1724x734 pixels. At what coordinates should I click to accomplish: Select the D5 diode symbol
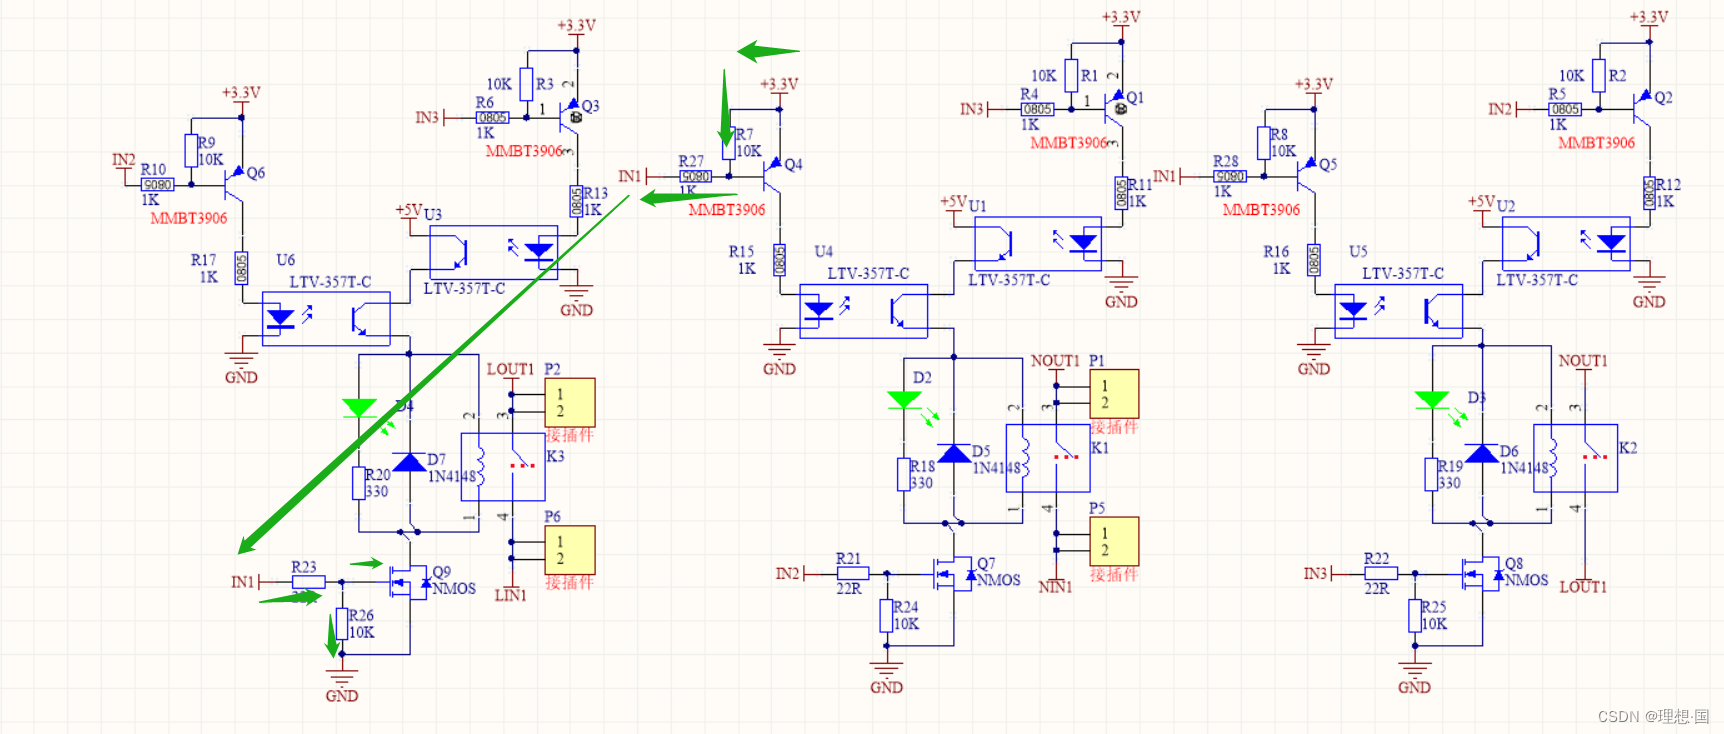click(x=953, y=454)
